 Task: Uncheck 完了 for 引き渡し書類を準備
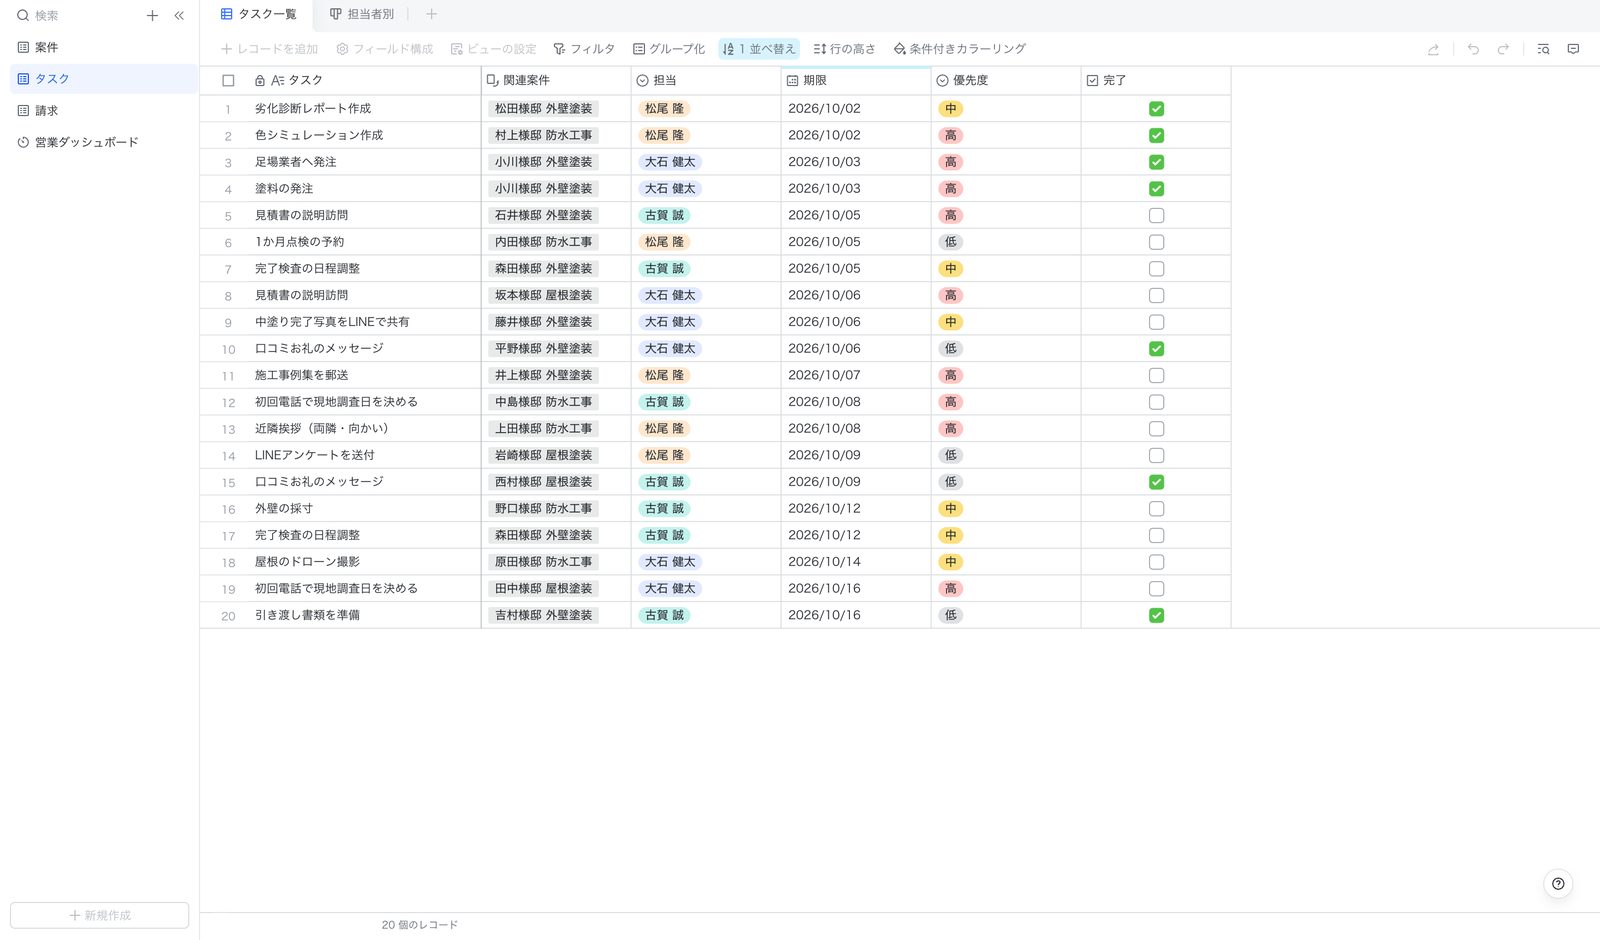(1156, 616)
